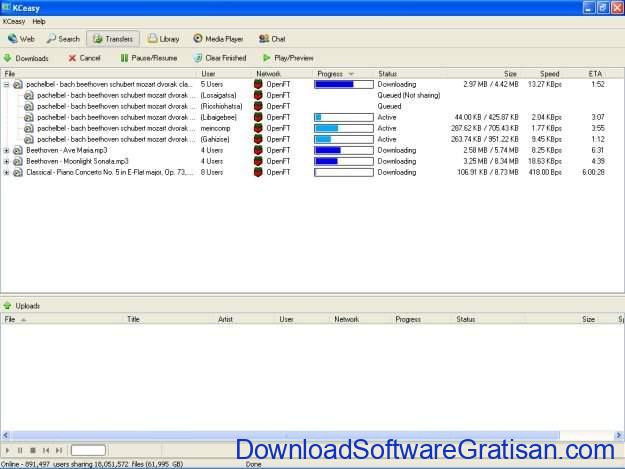Click the green Play/Preview triangle icon

point(267,58)
